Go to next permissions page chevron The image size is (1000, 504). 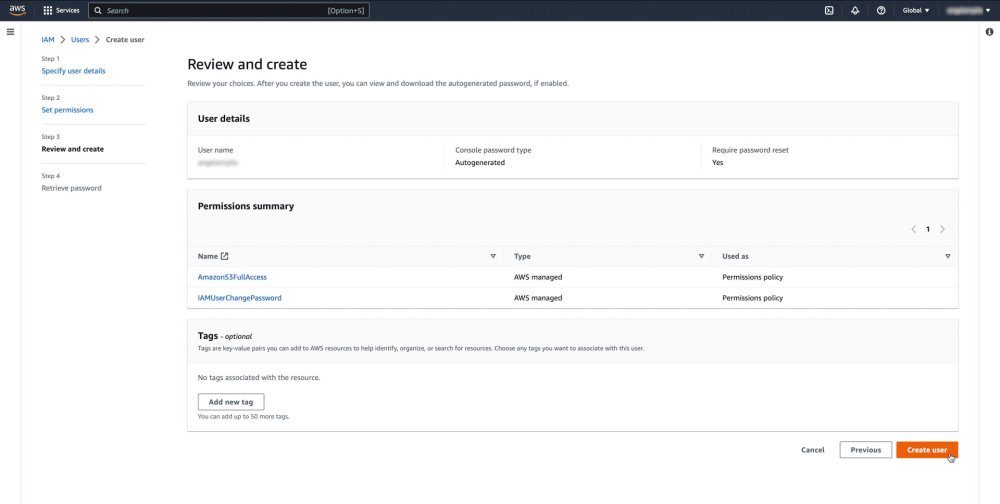point(942,229)
